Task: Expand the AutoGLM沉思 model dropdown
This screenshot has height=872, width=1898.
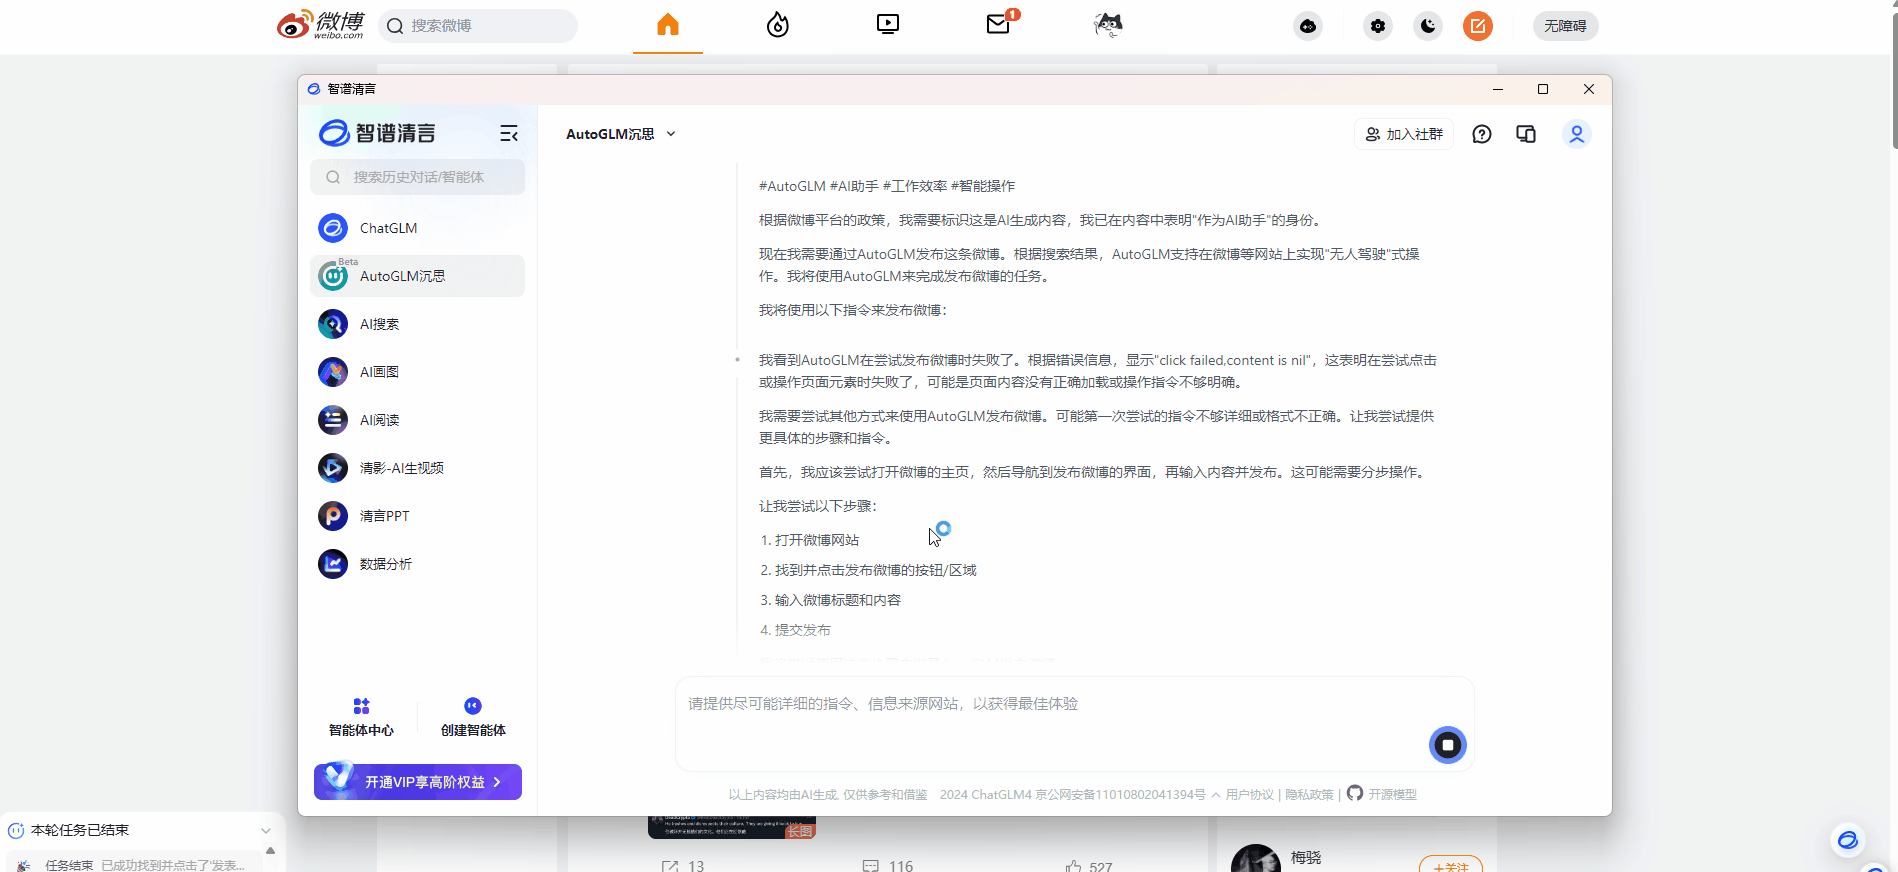Action: 671,134
